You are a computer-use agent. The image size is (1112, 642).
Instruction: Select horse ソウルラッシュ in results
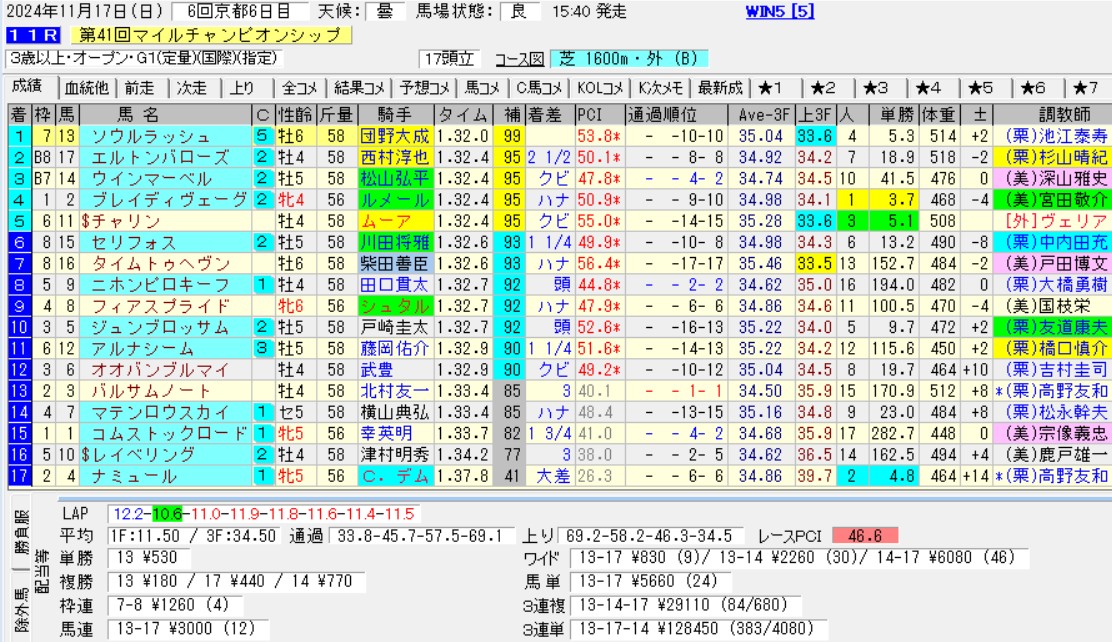[x=150, y=136]
